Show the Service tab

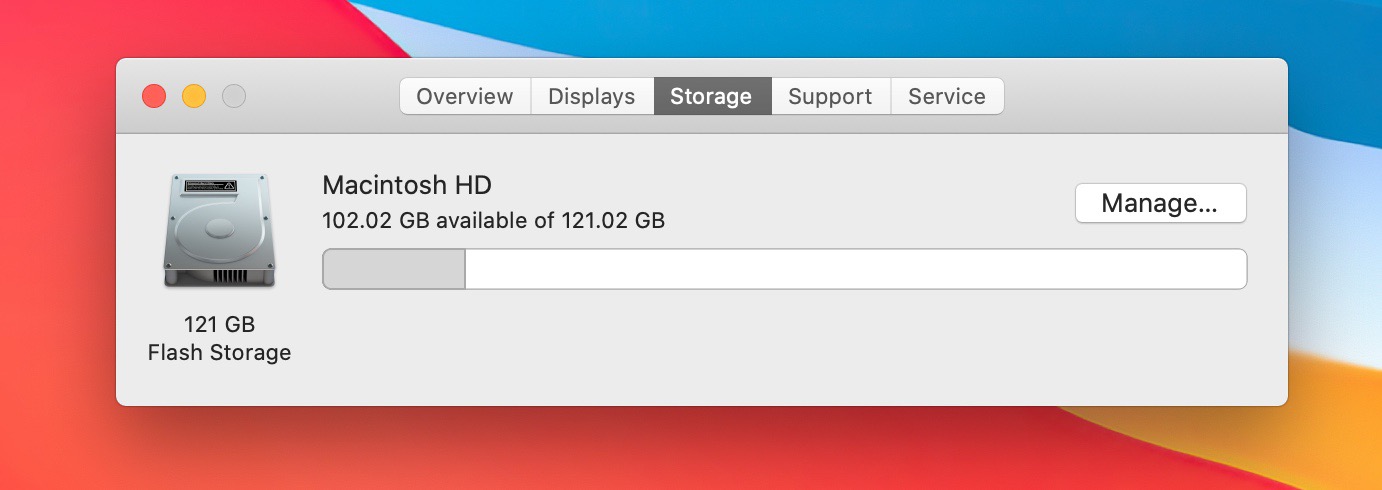click(x=947, y=96)
